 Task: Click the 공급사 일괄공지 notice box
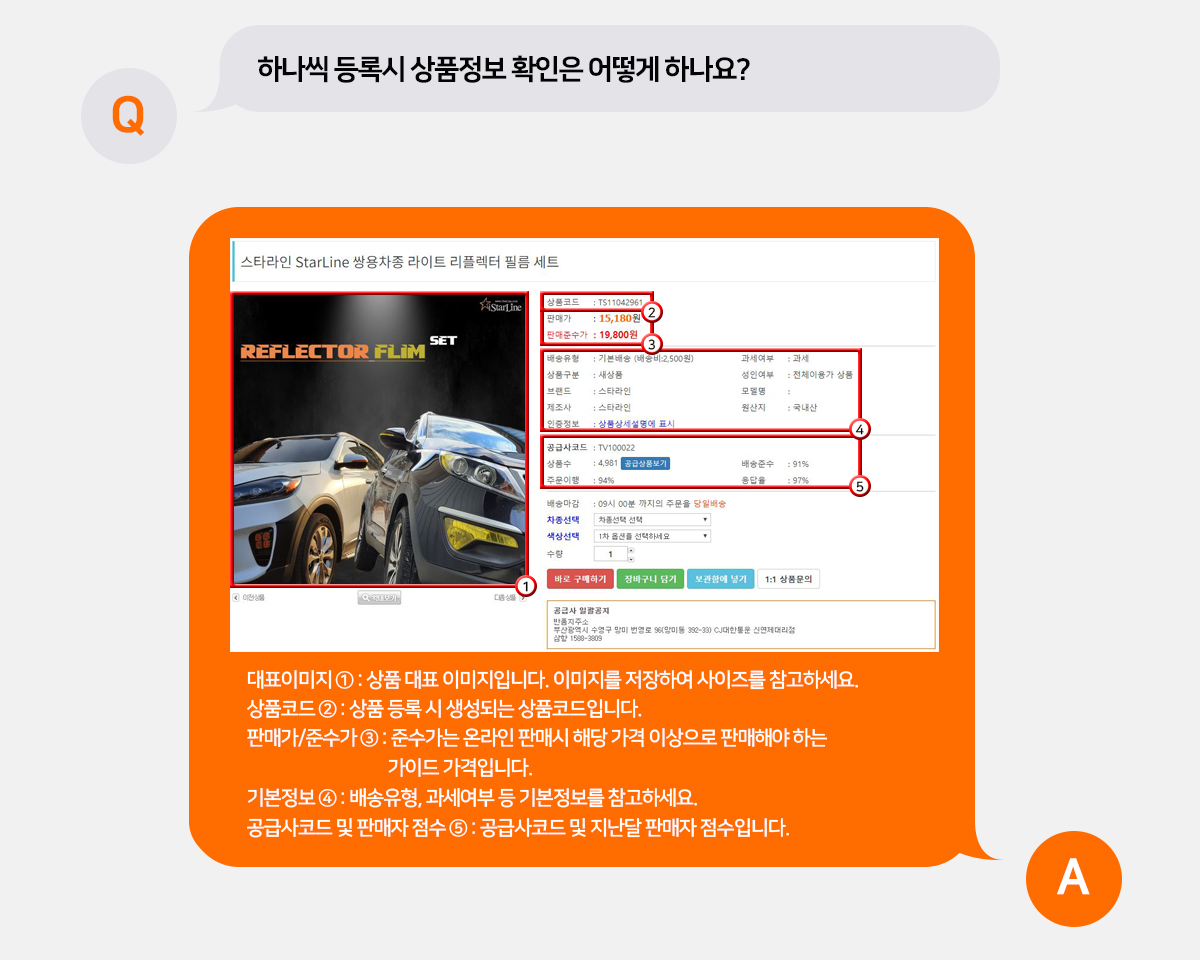[741, 625]
